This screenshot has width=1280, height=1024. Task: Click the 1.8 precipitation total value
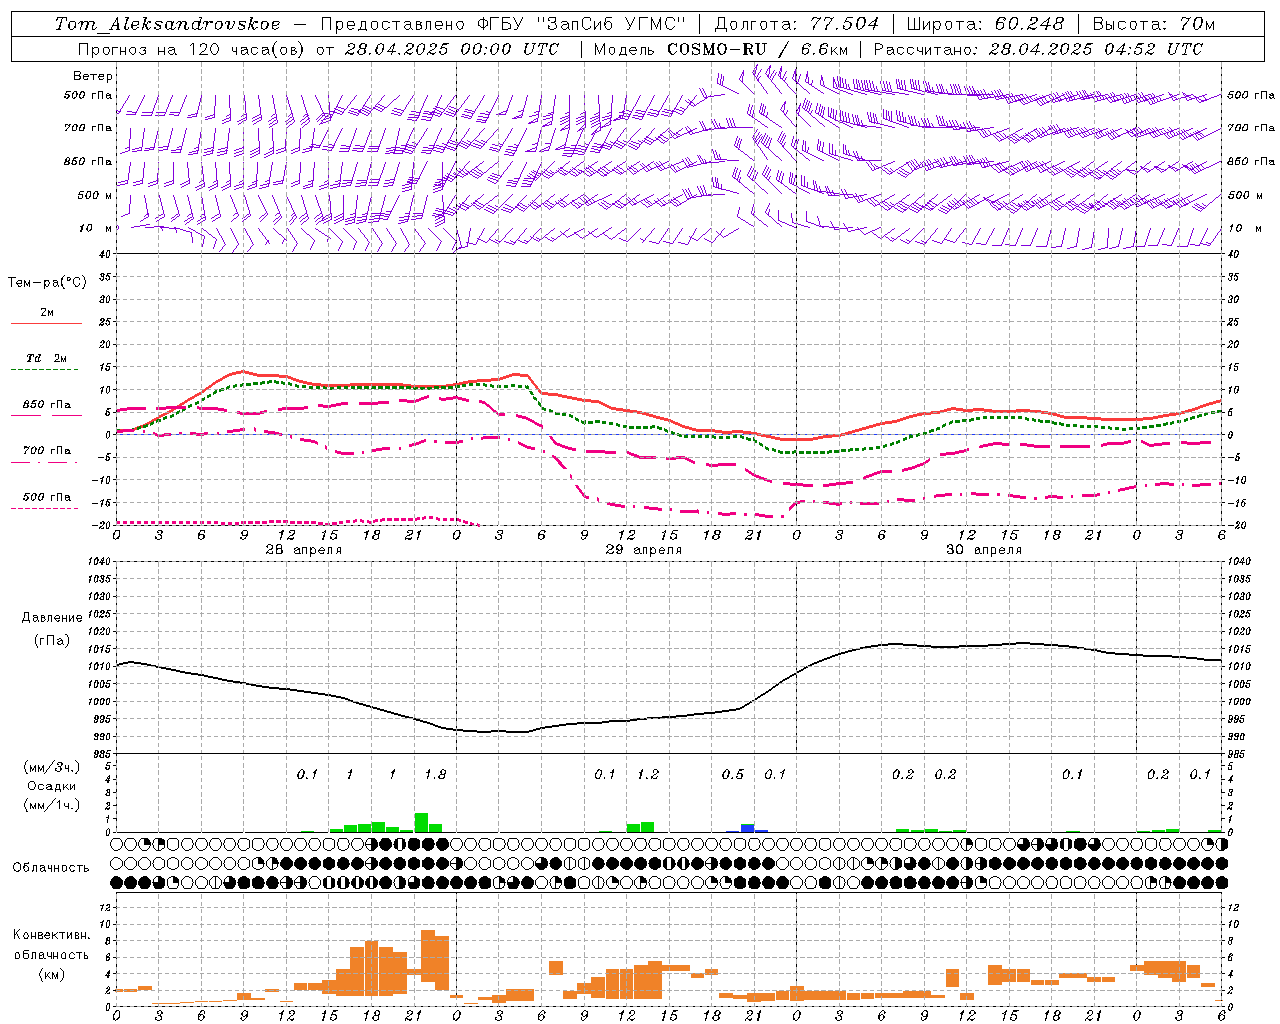(435, 775)
